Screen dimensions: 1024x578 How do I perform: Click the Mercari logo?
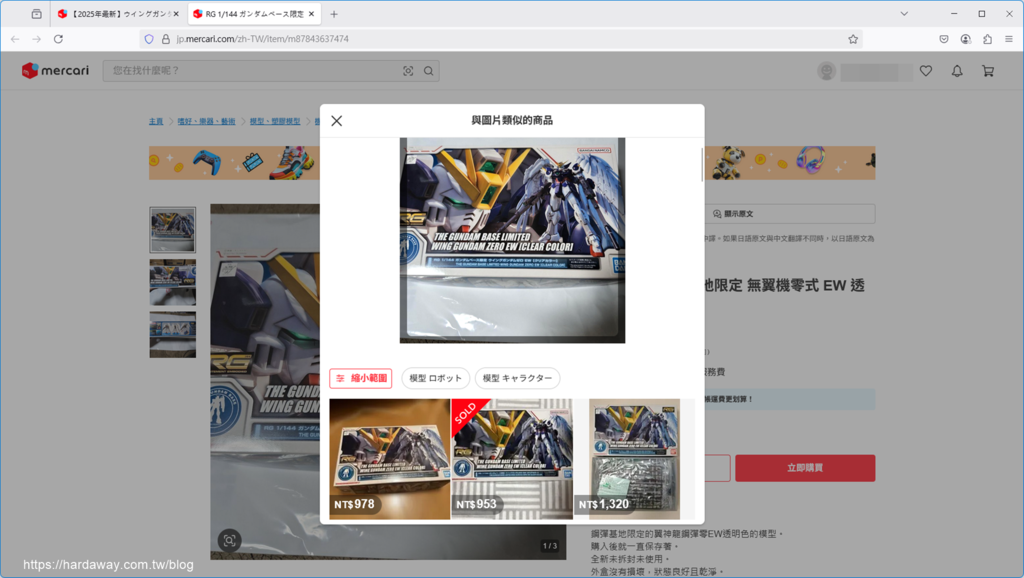pos(56,71)
